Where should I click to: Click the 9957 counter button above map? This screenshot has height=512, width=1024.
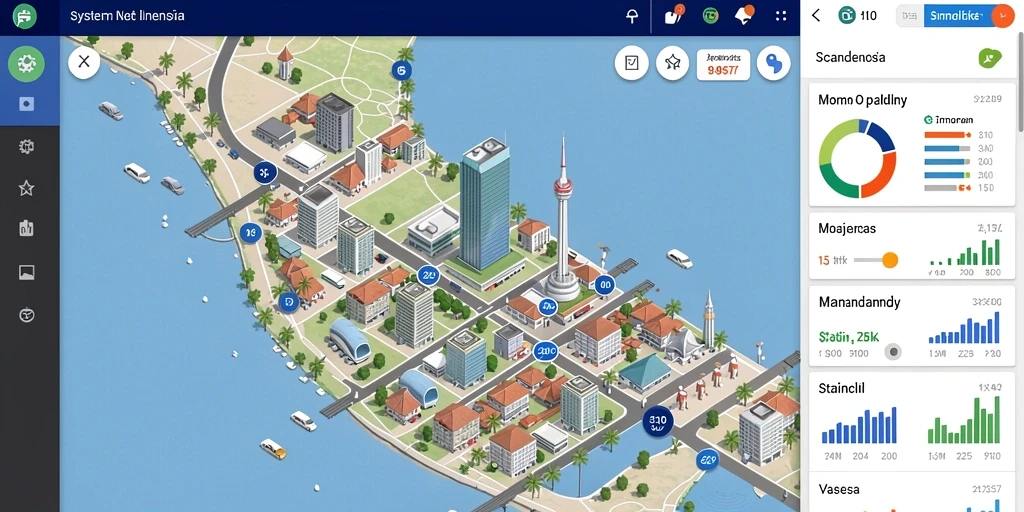(722, 65)
